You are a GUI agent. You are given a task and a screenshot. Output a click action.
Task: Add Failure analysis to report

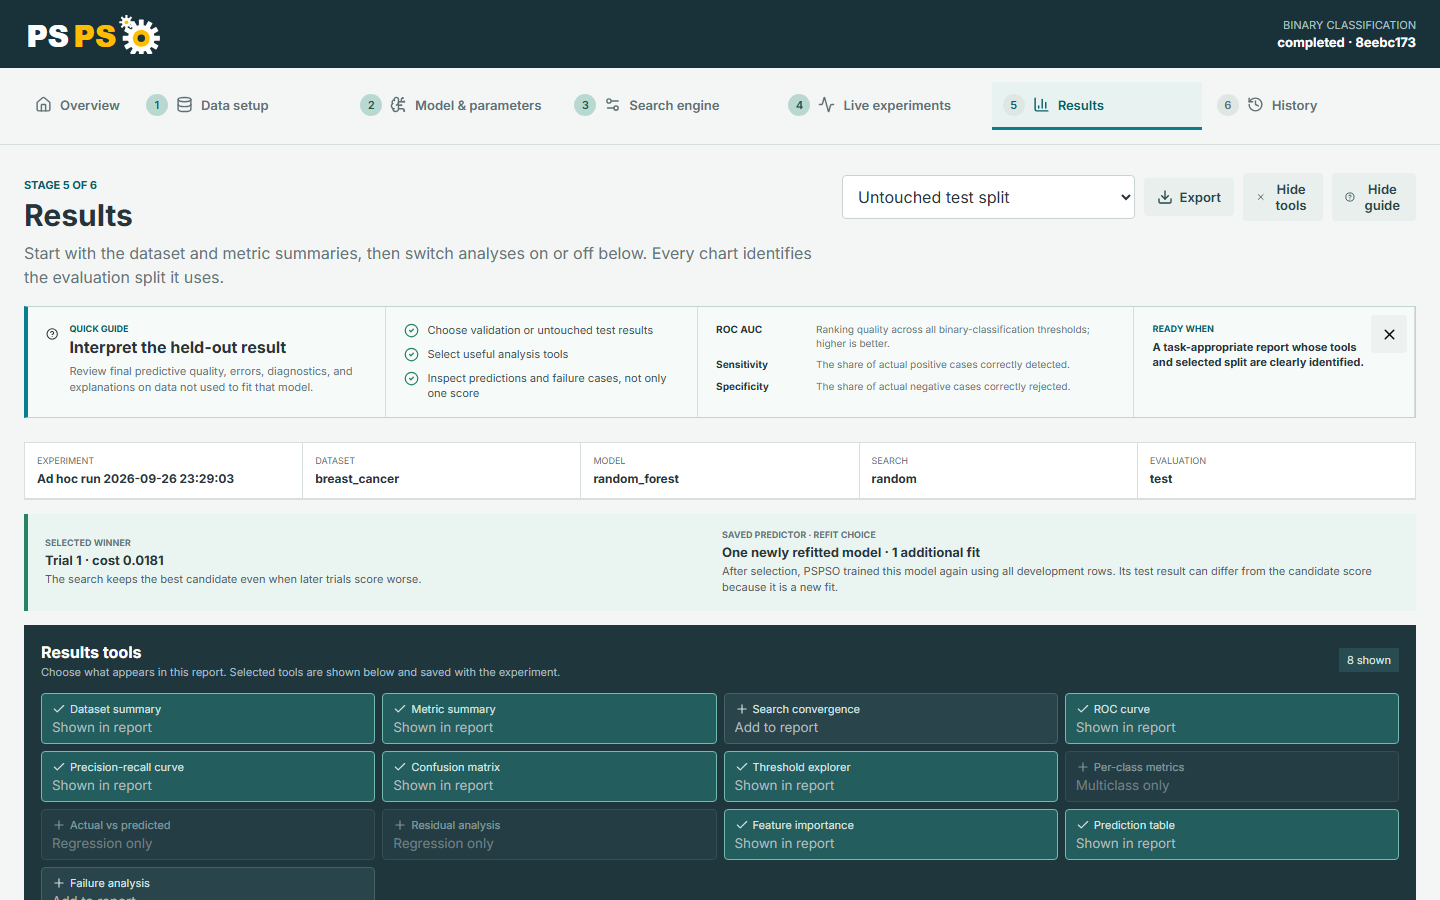(208, 884)
